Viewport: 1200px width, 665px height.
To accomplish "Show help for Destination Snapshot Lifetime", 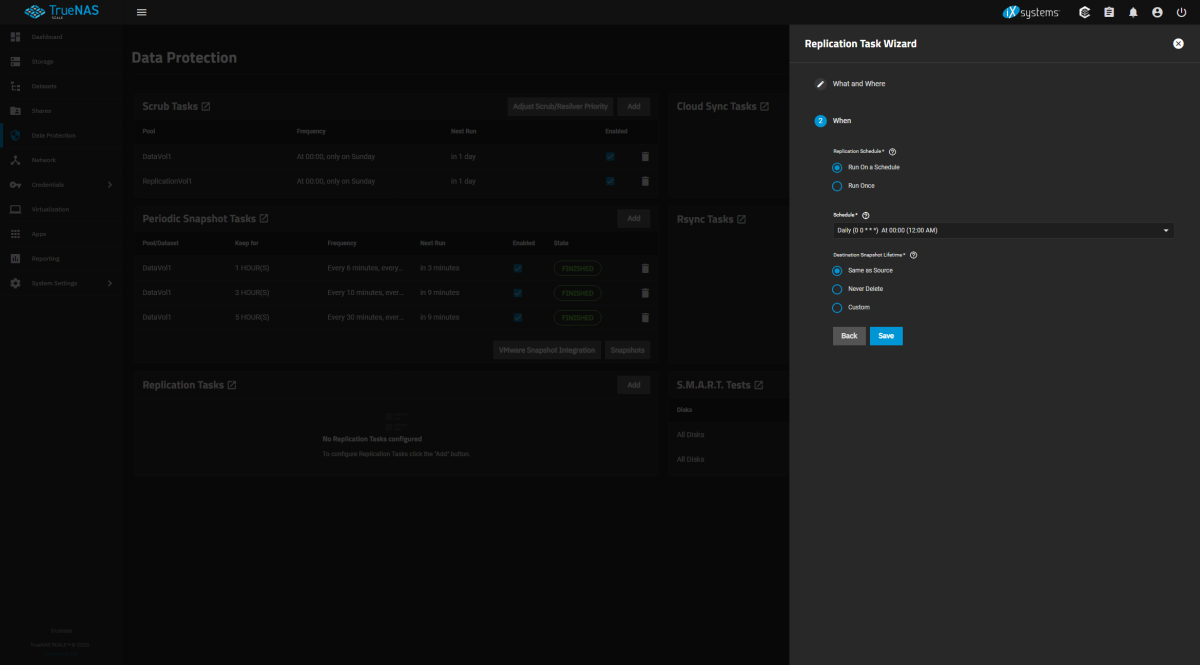I will (914, 255).
